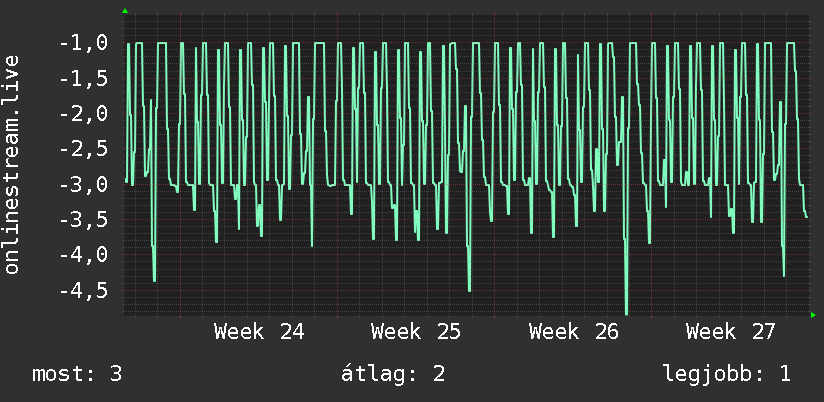Click the -1,5 y-axis label
Screen dimensions: 824x402
coord(84,79)
